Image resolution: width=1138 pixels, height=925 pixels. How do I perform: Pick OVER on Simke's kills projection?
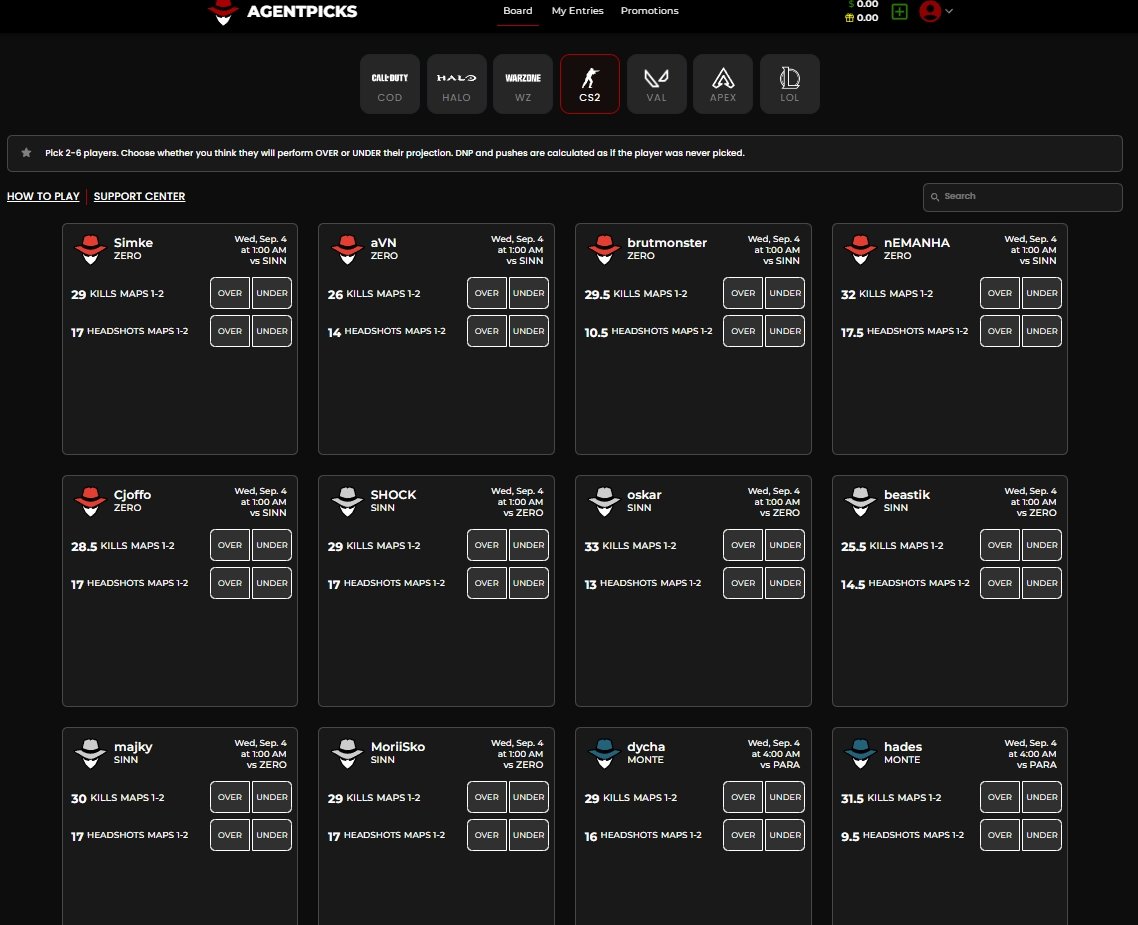229,293
